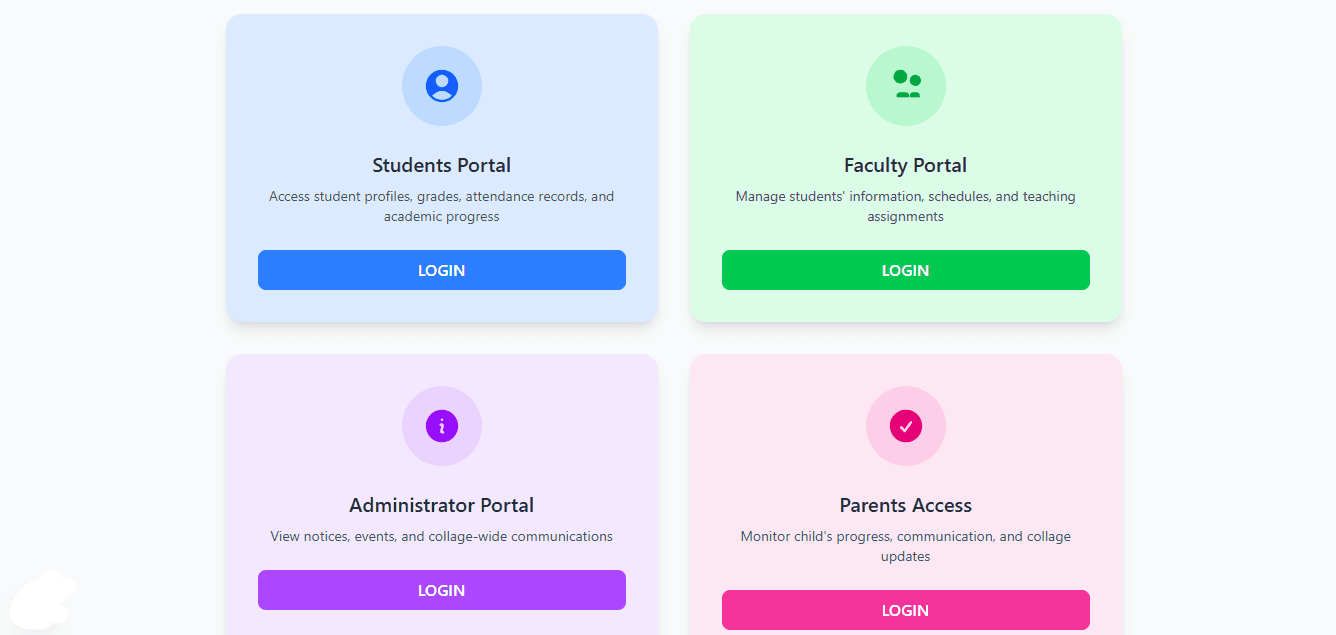Select the blue circular icon above Students Portal
Screen dimensions: 1336x635
click(442, 86)
